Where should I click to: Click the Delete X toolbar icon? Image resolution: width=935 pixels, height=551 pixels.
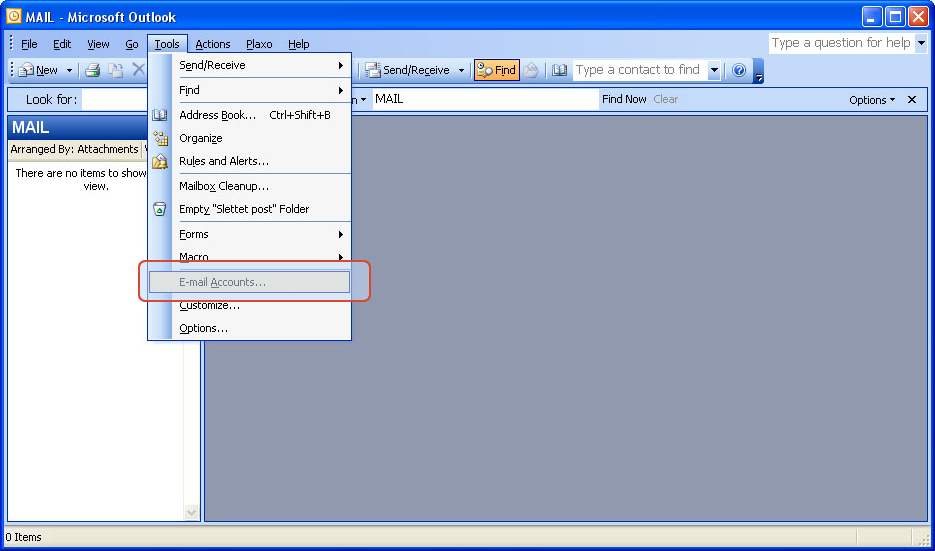[138, 70]
